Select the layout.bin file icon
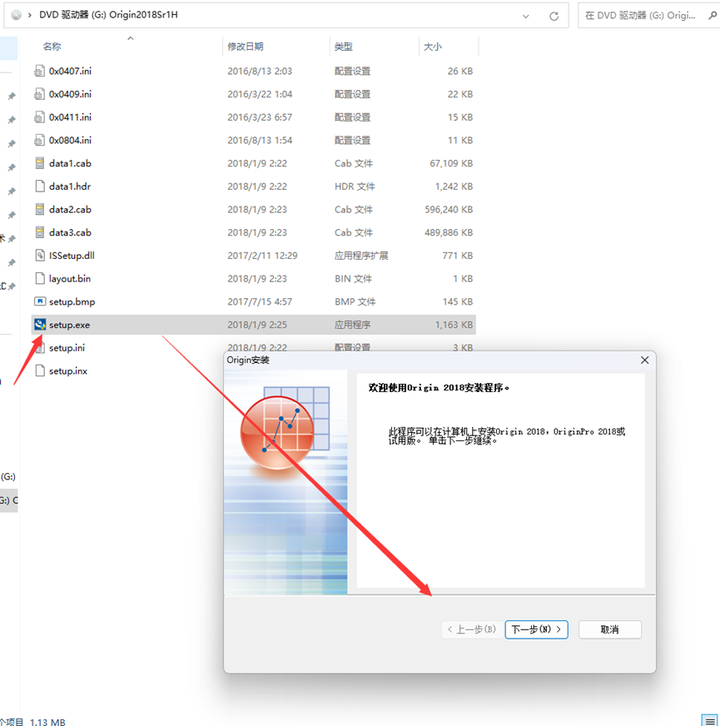The width and height of the screenshot is (720, 726). point(40,279)
